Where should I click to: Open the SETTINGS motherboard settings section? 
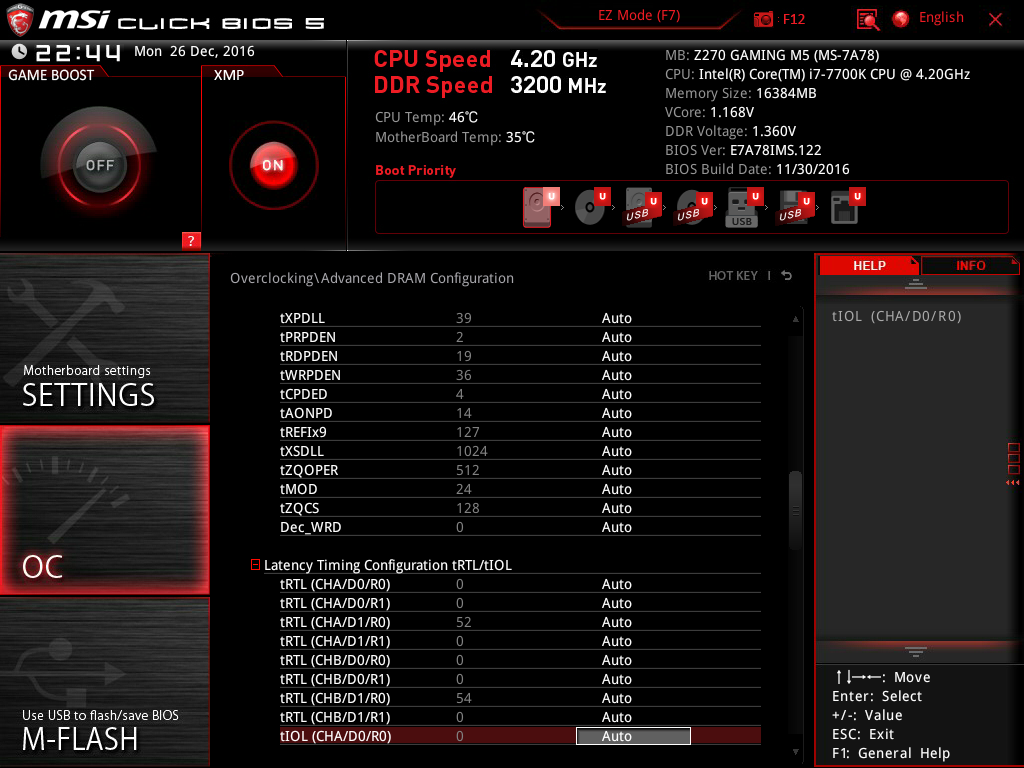[104, 338]
